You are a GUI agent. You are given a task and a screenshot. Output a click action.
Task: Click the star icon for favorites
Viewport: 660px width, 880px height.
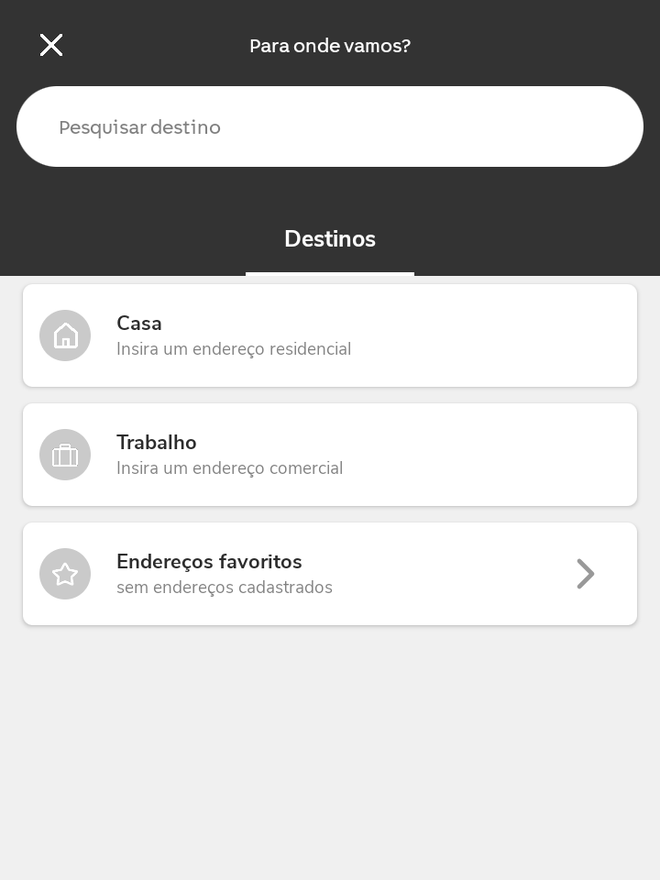click(65, 574)
